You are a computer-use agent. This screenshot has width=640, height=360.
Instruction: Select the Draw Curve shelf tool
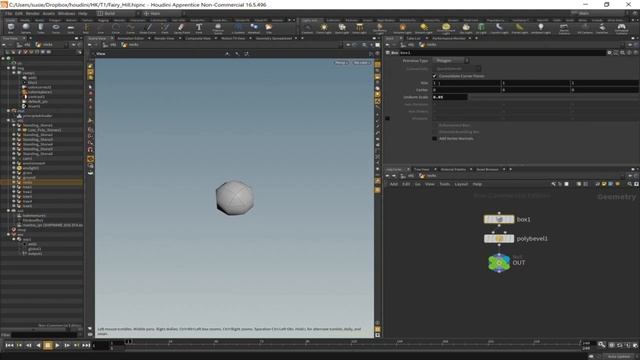[x=147, y=29]
